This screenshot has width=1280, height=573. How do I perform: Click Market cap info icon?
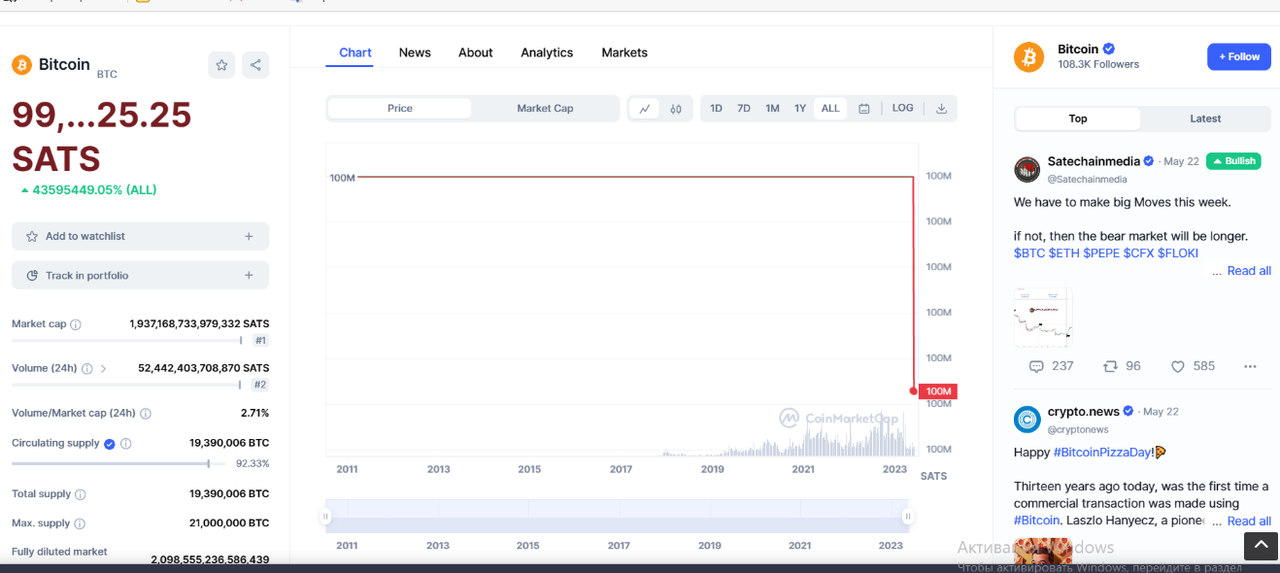point(76,324)
